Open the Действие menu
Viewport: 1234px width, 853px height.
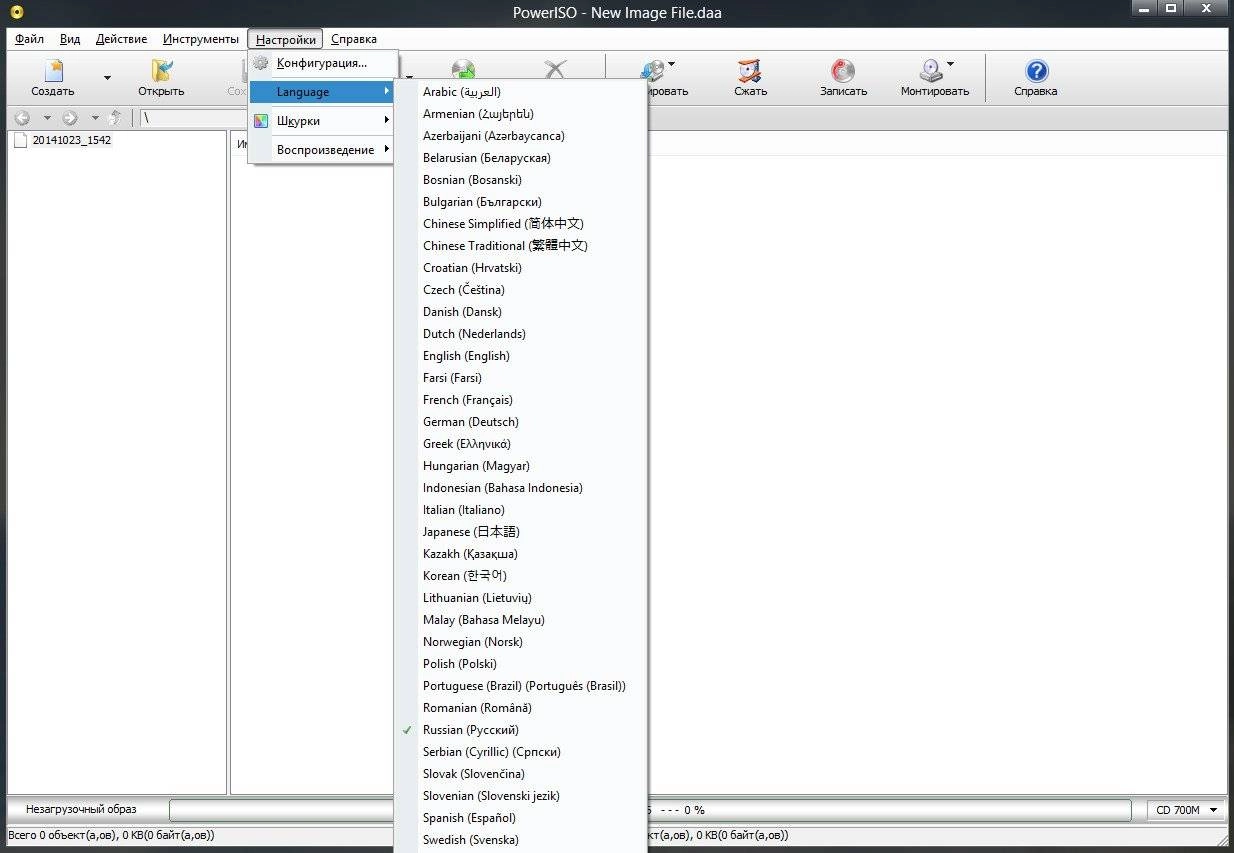point(122,39)
